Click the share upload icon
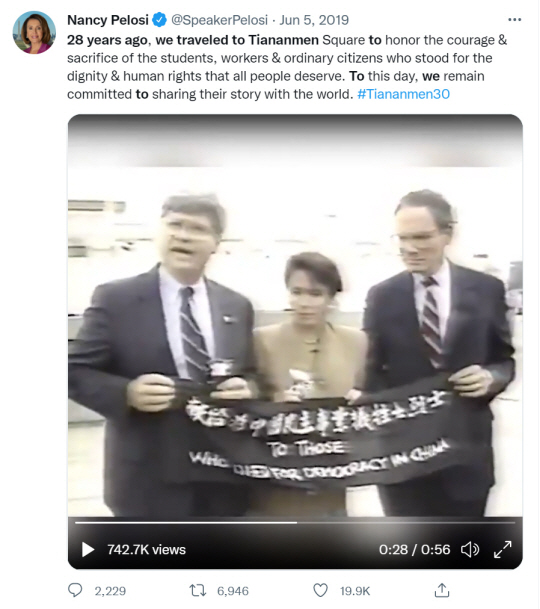 pos(442,590)
